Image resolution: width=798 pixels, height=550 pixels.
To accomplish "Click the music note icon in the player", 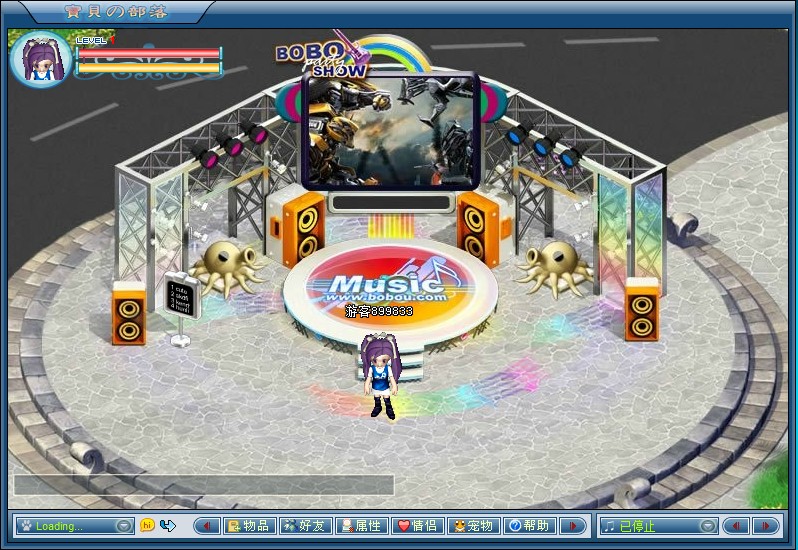I will click(x=609, y=526).
